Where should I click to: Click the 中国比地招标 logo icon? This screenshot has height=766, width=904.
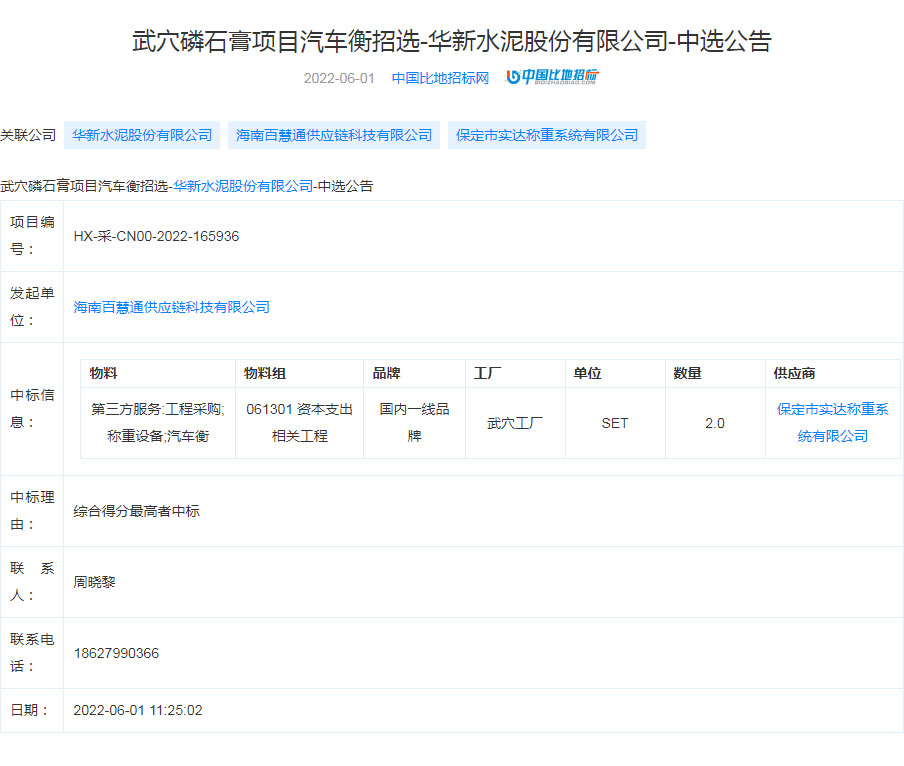[x=552, y=77]
